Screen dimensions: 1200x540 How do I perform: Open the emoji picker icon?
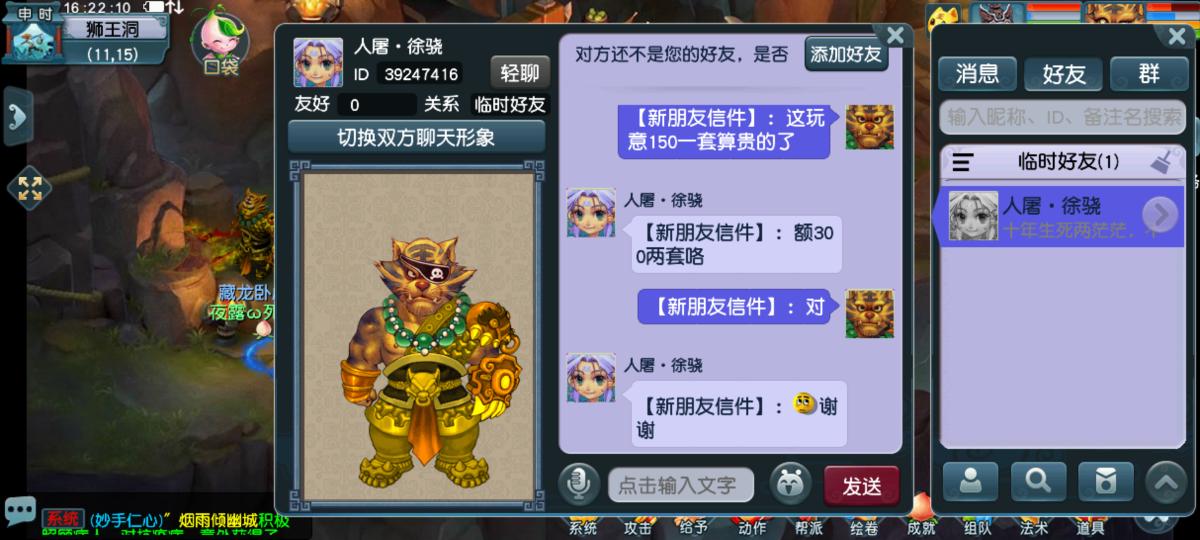click(x=790, y=485)
